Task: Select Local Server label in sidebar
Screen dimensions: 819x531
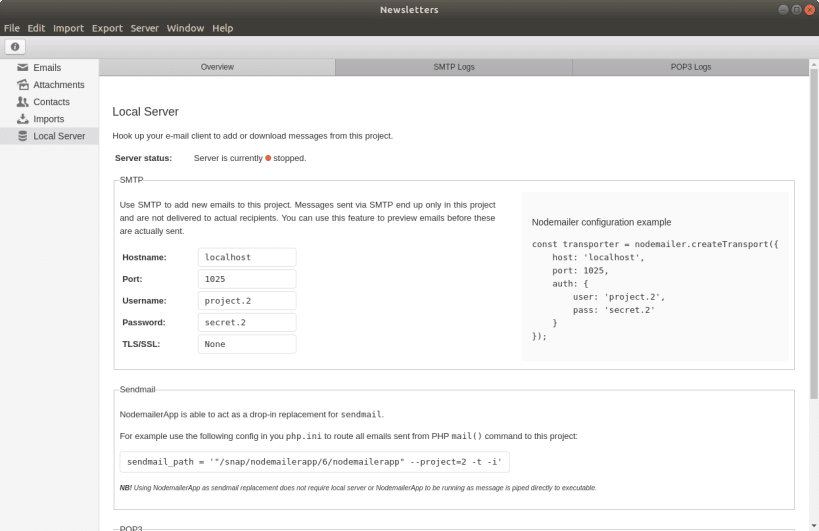Action: [x=59, y=136]
